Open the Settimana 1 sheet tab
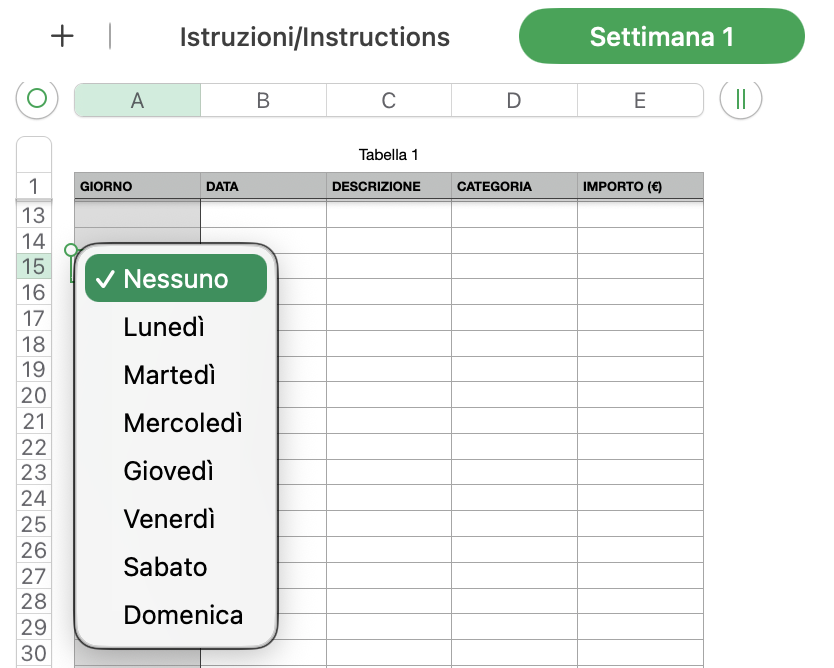Viewport: 834px width, 668px height. click(661, 37)
